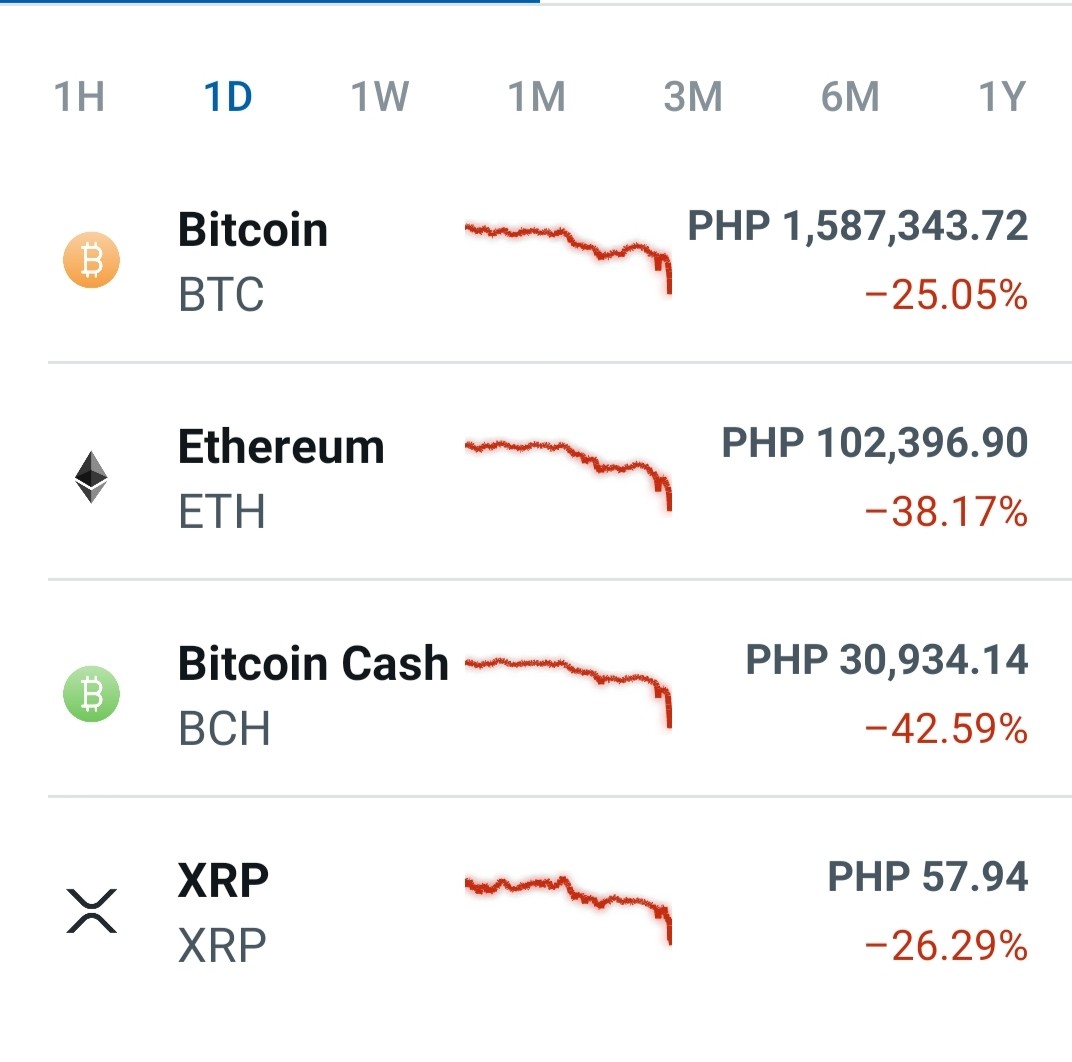This screenshot has width=1072, height=1062.
Task: Tap the XRP logo icon
Action: tap(91, 911)
